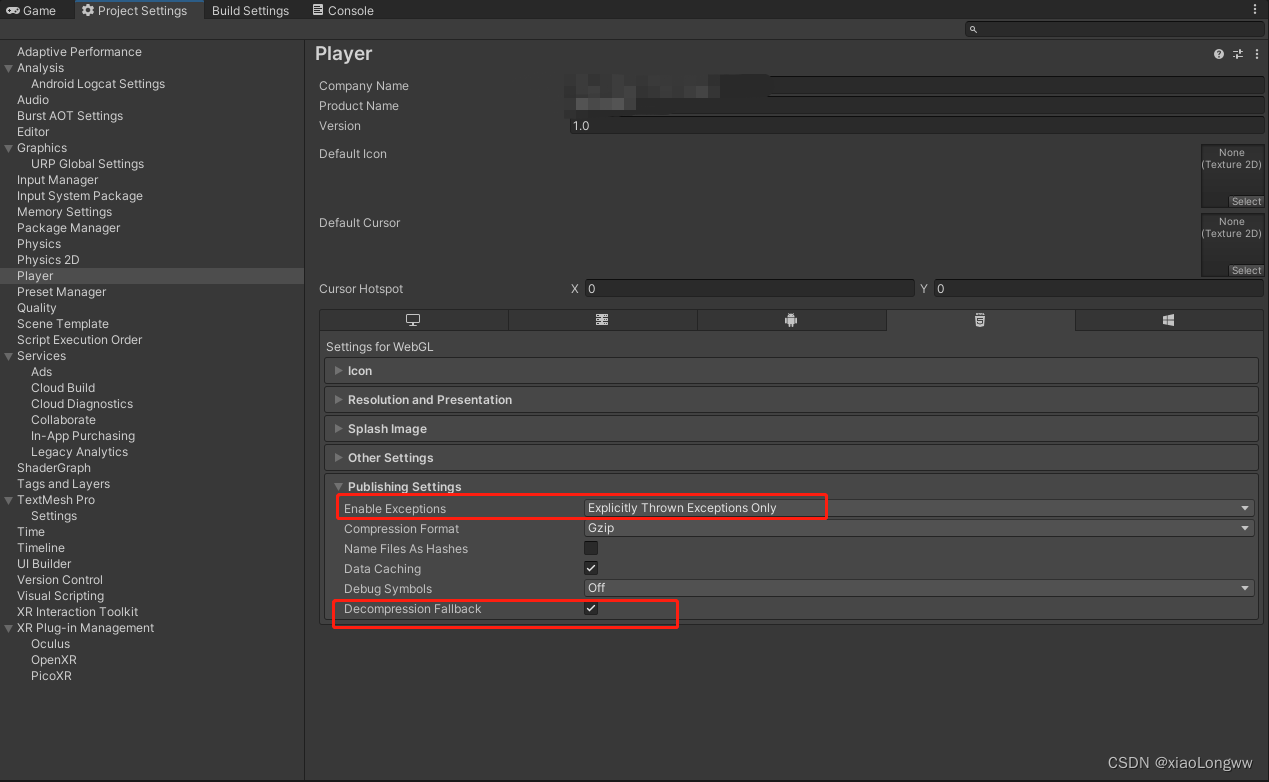Open the Package Manager category
Viewport: 1269px width, 782px height.
68,228
